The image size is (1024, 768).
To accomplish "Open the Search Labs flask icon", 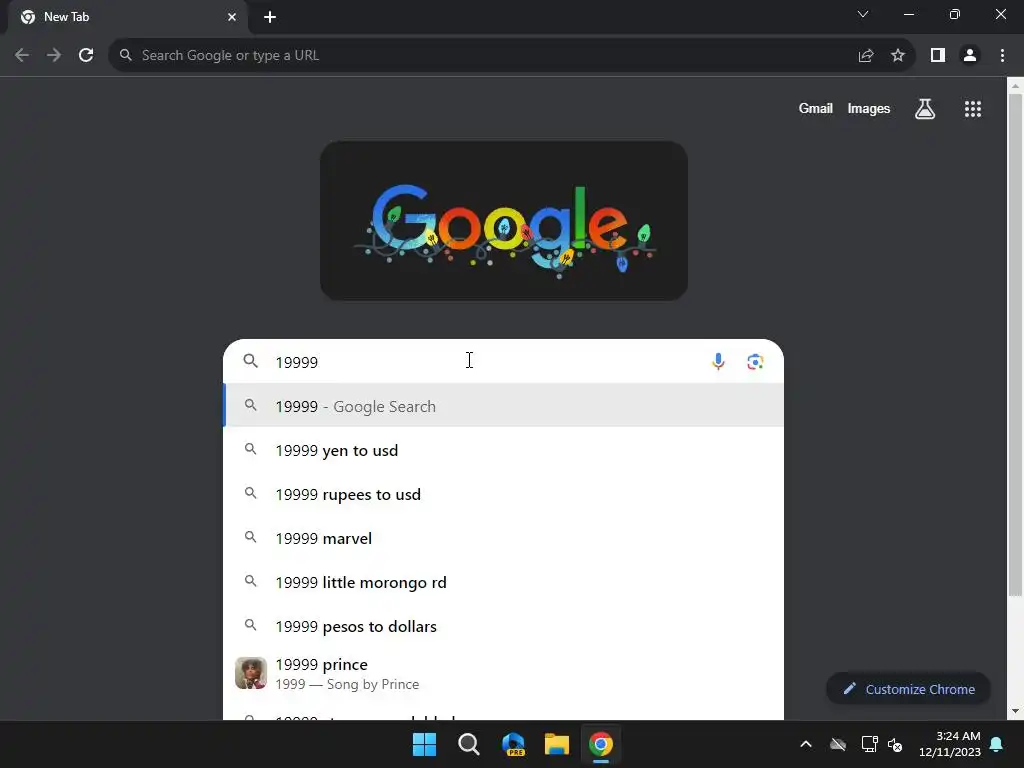I will [x=925, y=109].
